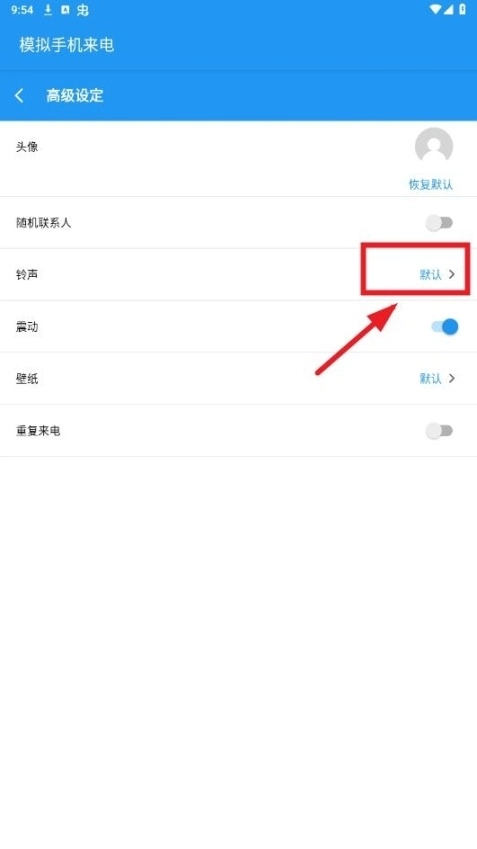477x849 pixels.
Task: Select the 壁纸 settings row label
Action: [27, 378]
